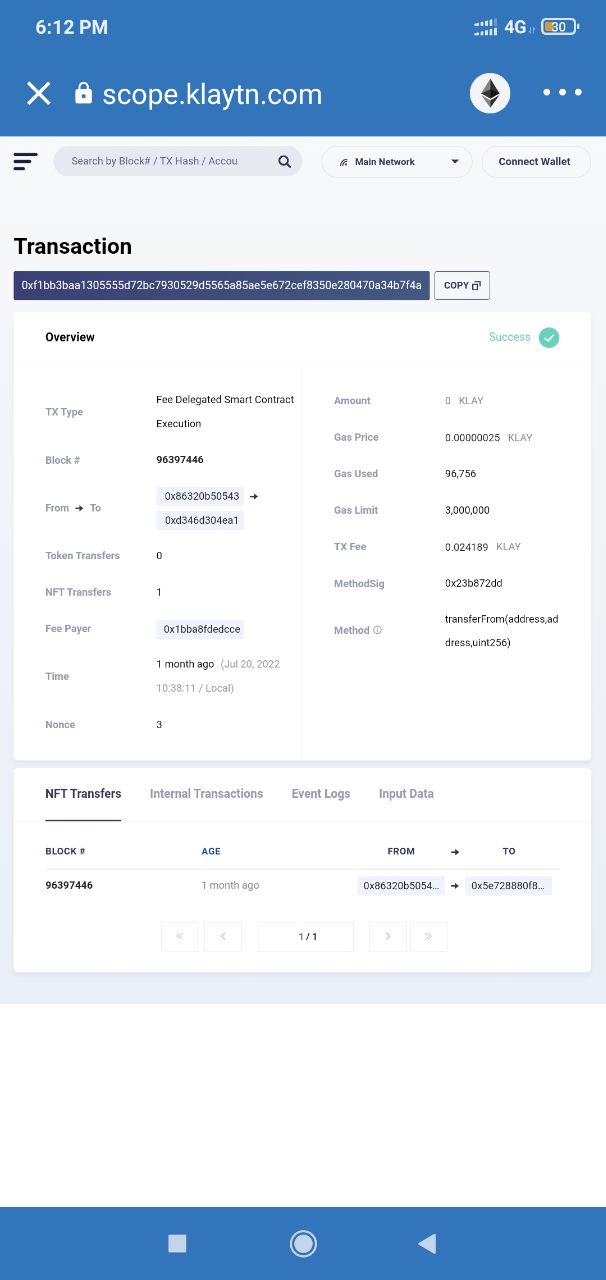The image size is (606, 1280).
Task: Copy the transaction hash
Action: tap(461, 285)
